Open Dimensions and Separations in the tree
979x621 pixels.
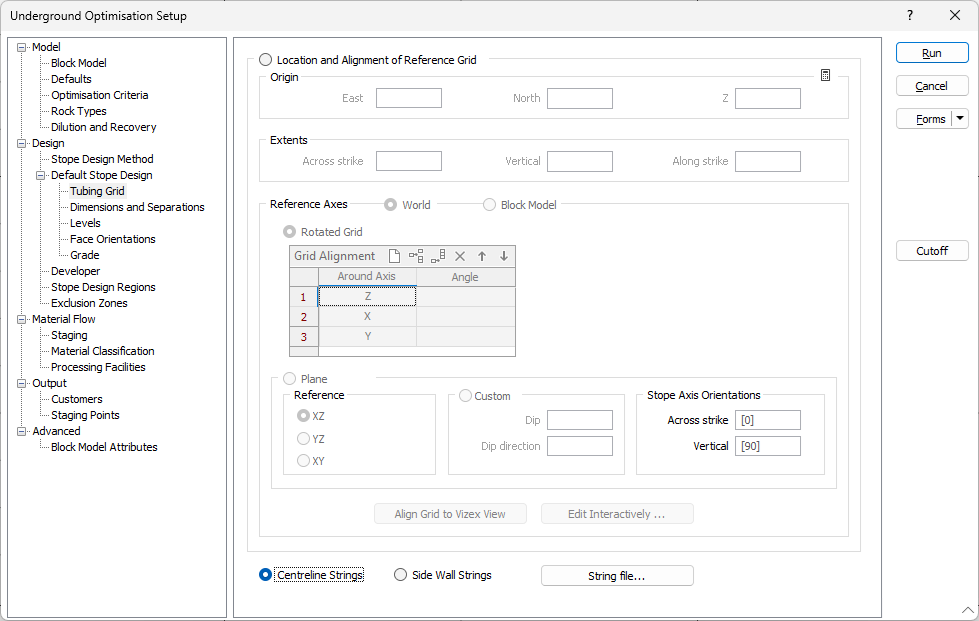click(x=137, y=207)
